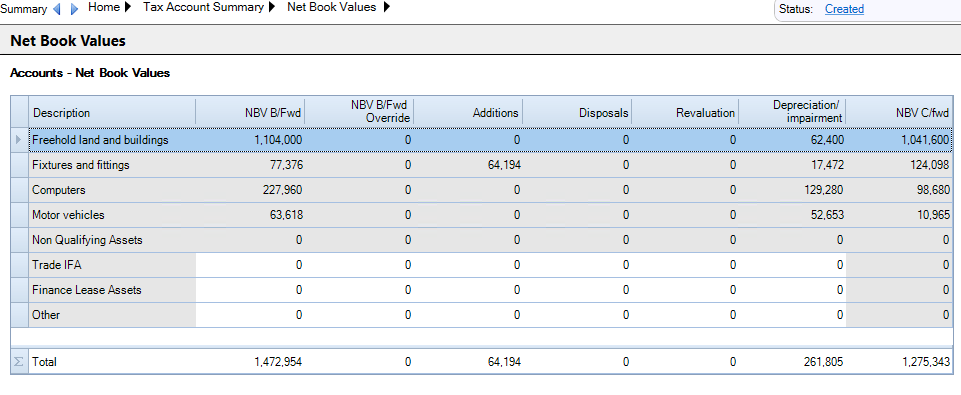Edit Other Revaluation field
This screenshot has height=395, width=961.
(685, 315)
